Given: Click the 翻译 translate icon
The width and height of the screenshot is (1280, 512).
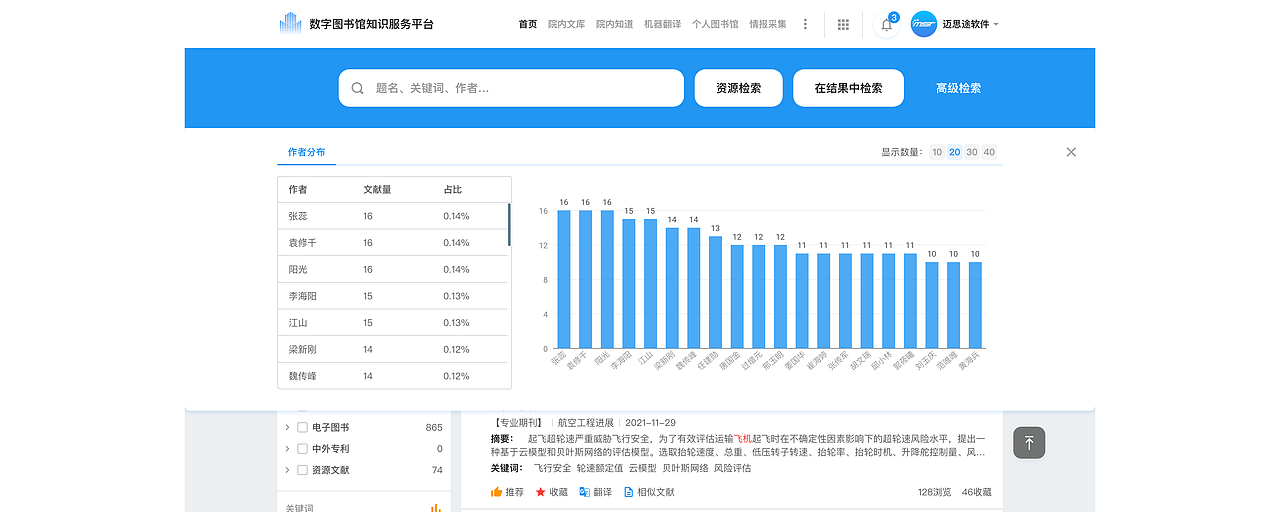Looking at the screenshot, I should (x=584, y=492).
